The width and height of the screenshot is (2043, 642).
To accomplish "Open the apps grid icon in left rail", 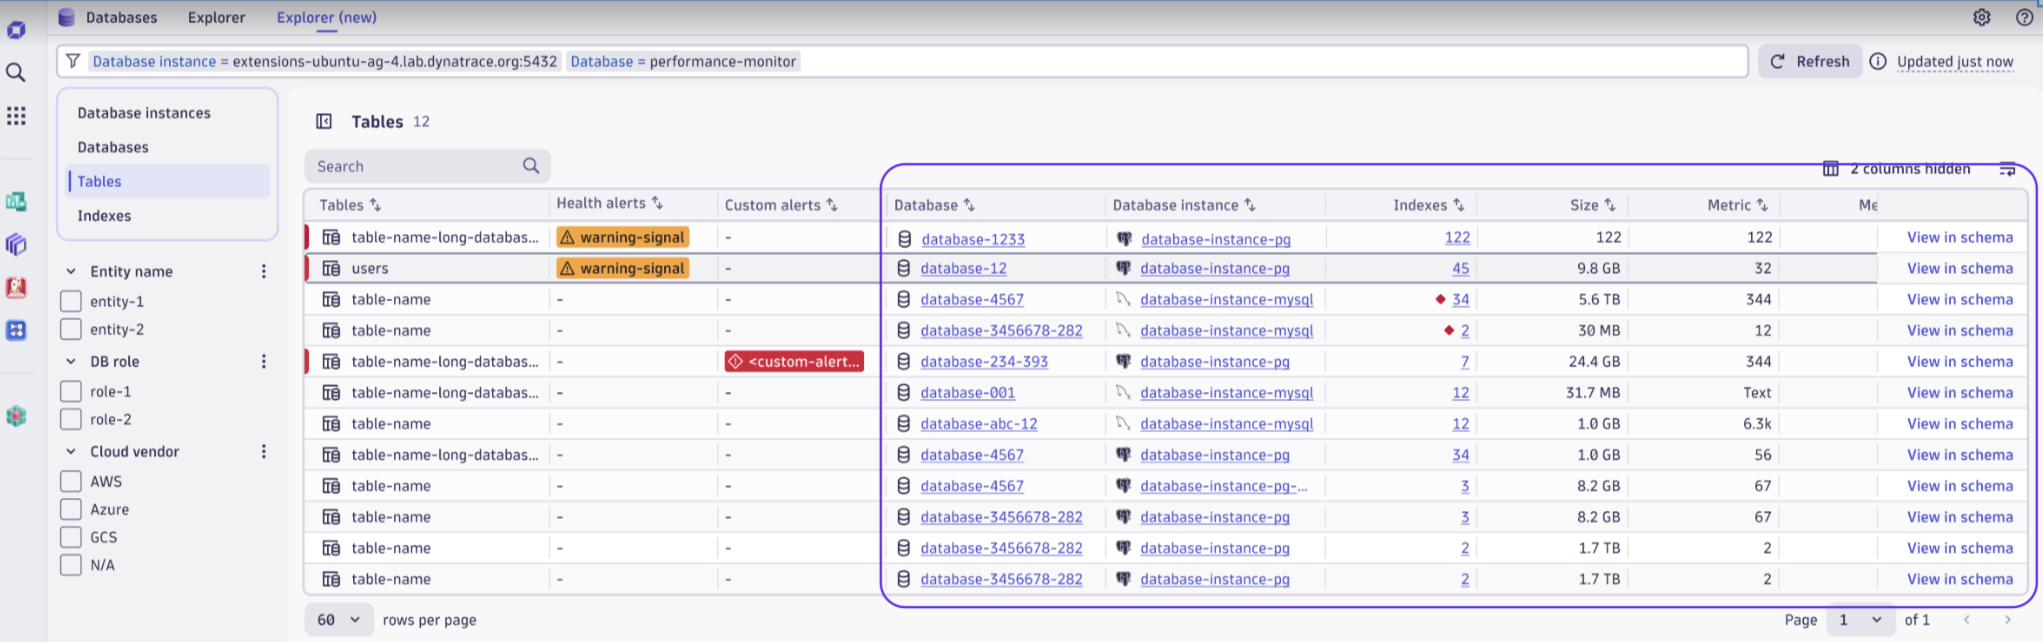I will point(16,116).
